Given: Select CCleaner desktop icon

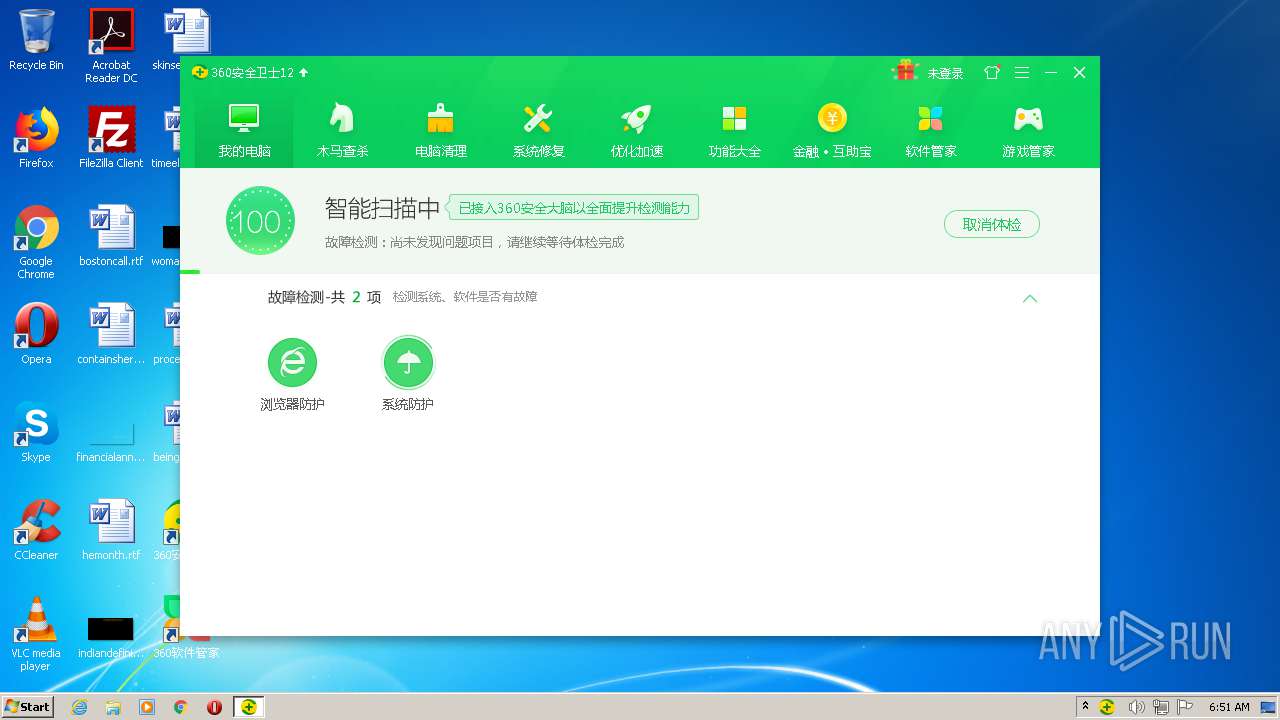Looking at the screenshot, I should pos(36,530).
